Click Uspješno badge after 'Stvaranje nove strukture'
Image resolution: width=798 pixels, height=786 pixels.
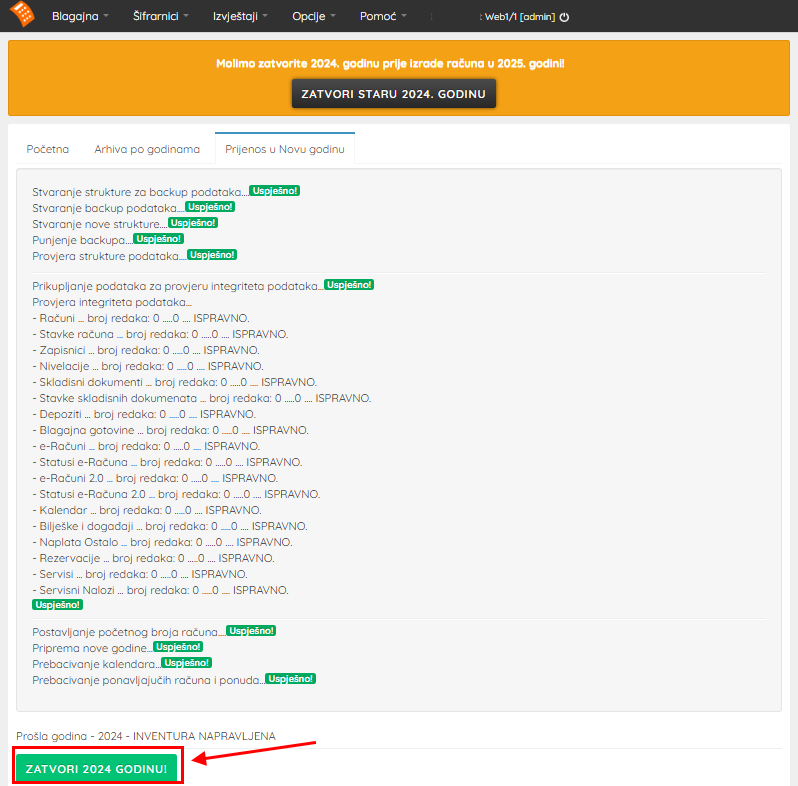coord(193,222)
